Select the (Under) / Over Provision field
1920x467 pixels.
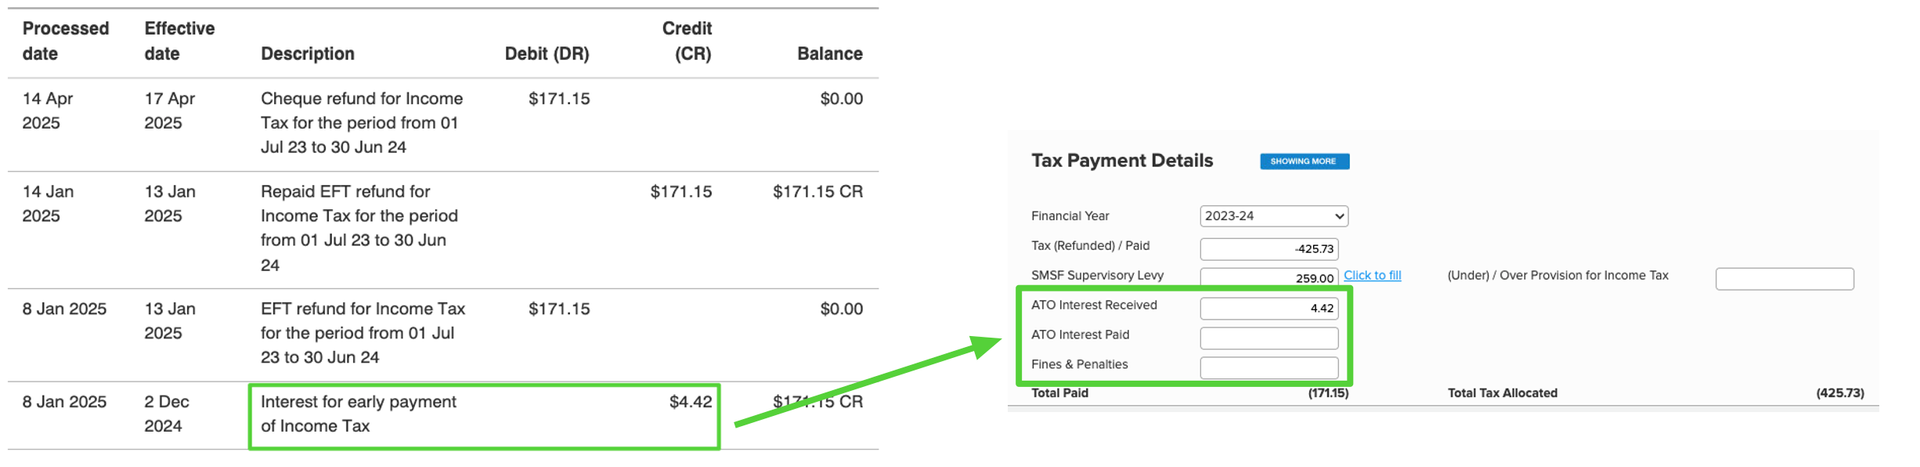pyautogui.click(x=1784, y=279)
